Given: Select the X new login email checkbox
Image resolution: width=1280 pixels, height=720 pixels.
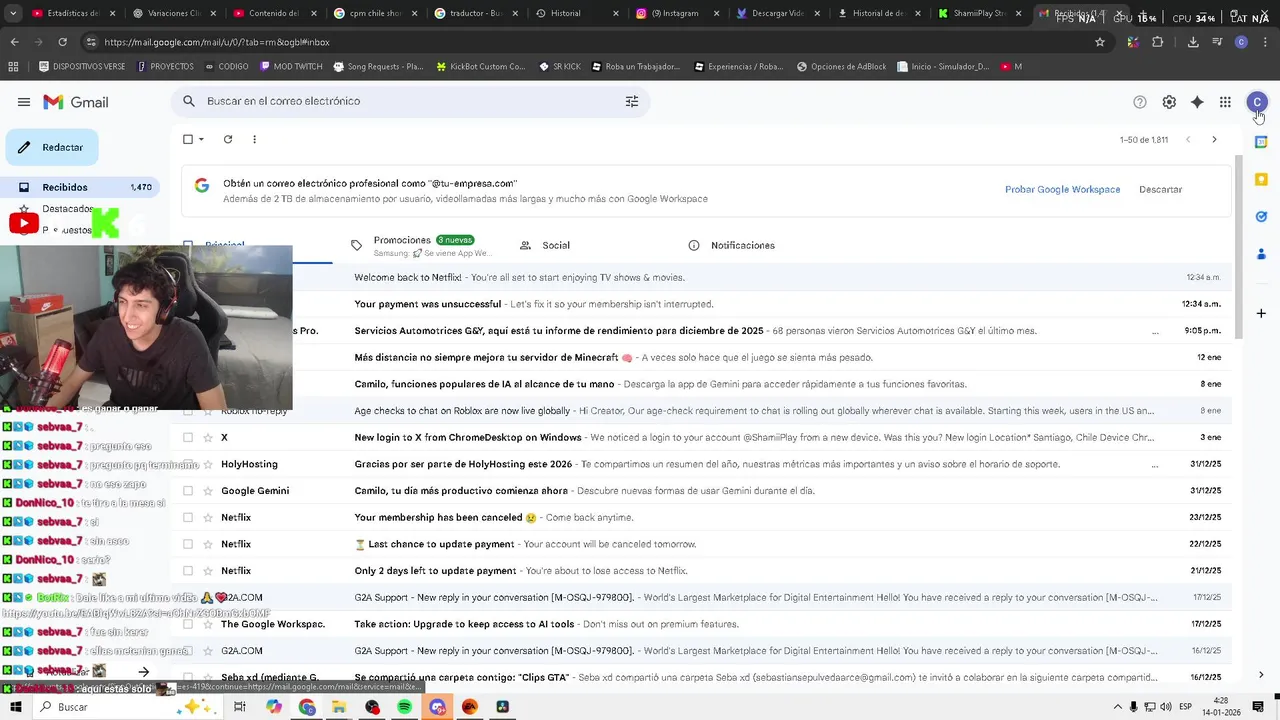Looking at the screenshot, I should (187, 437).
